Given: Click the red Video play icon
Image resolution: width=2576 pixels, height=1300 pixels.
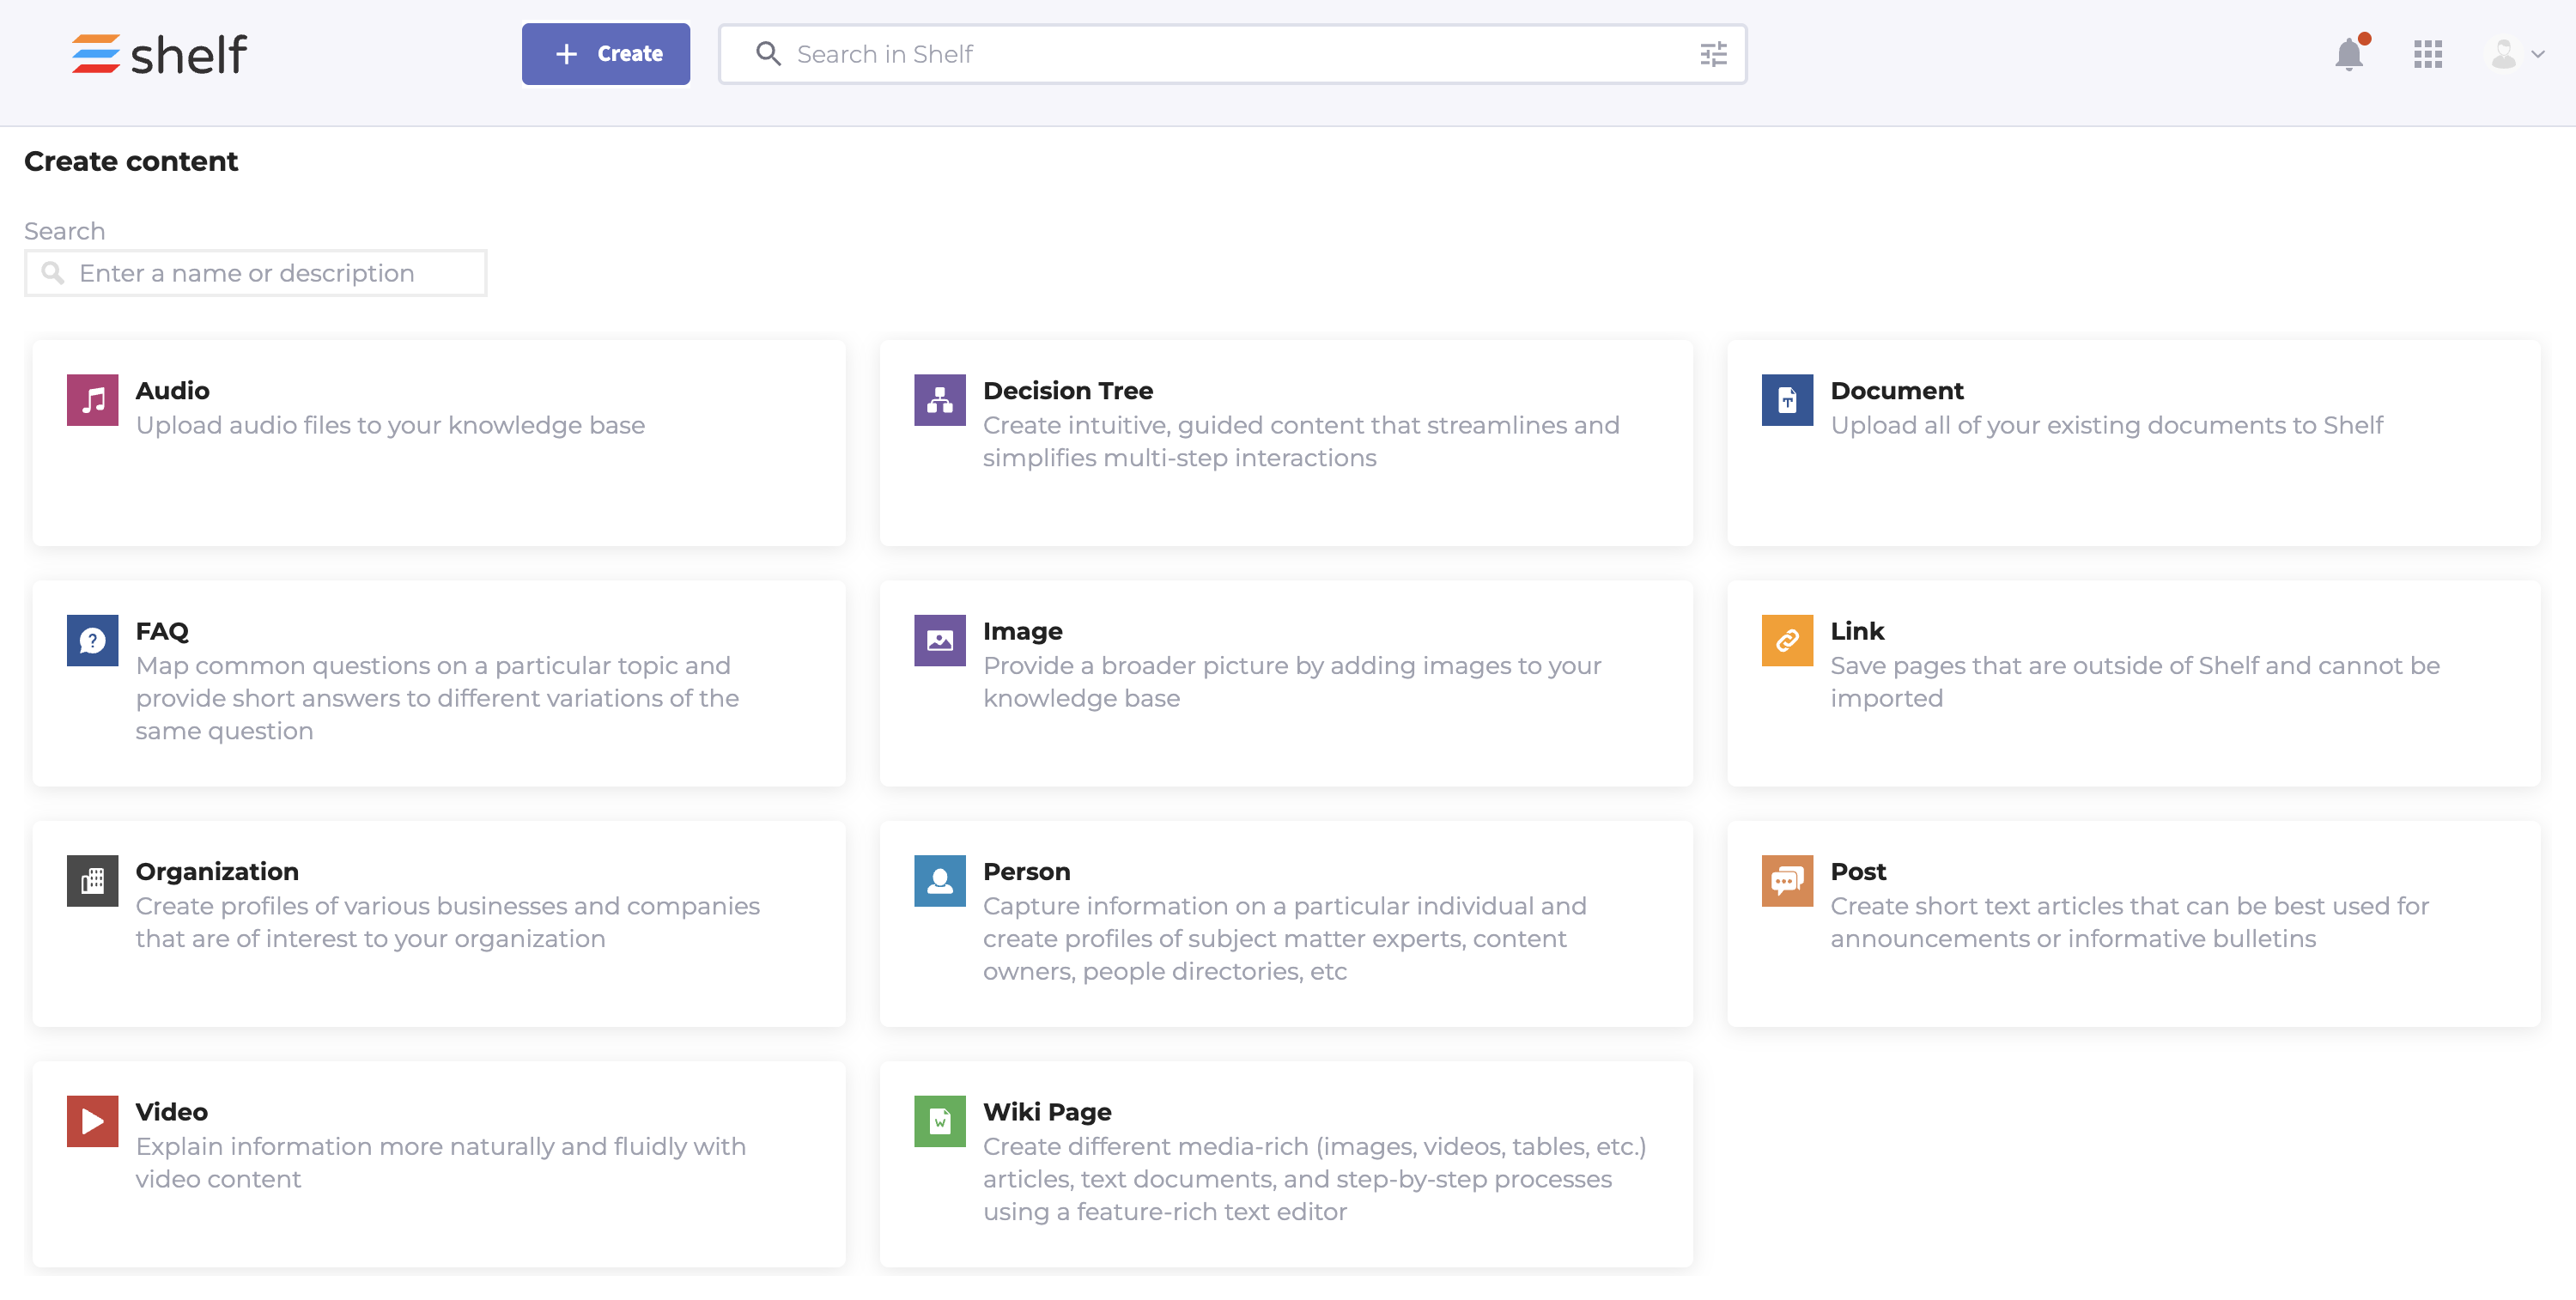Looking at the screenshot, I should pos(92,1120).
